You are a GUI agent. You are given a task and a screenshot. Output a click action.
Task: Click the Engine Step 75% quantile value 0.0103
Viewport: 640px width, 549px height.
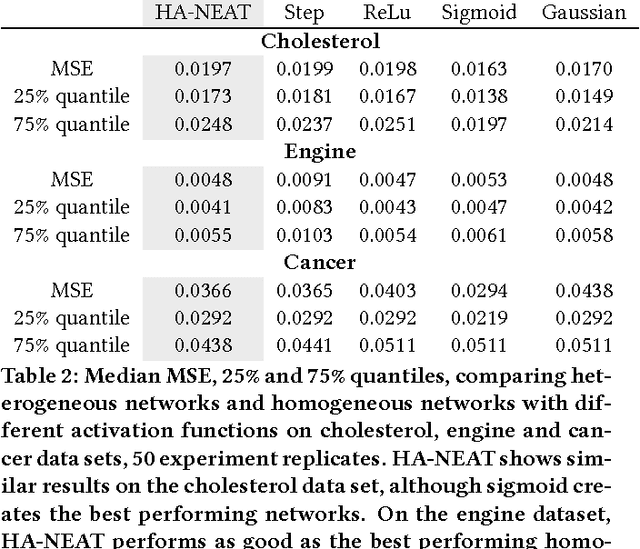[x=304, y=236]
